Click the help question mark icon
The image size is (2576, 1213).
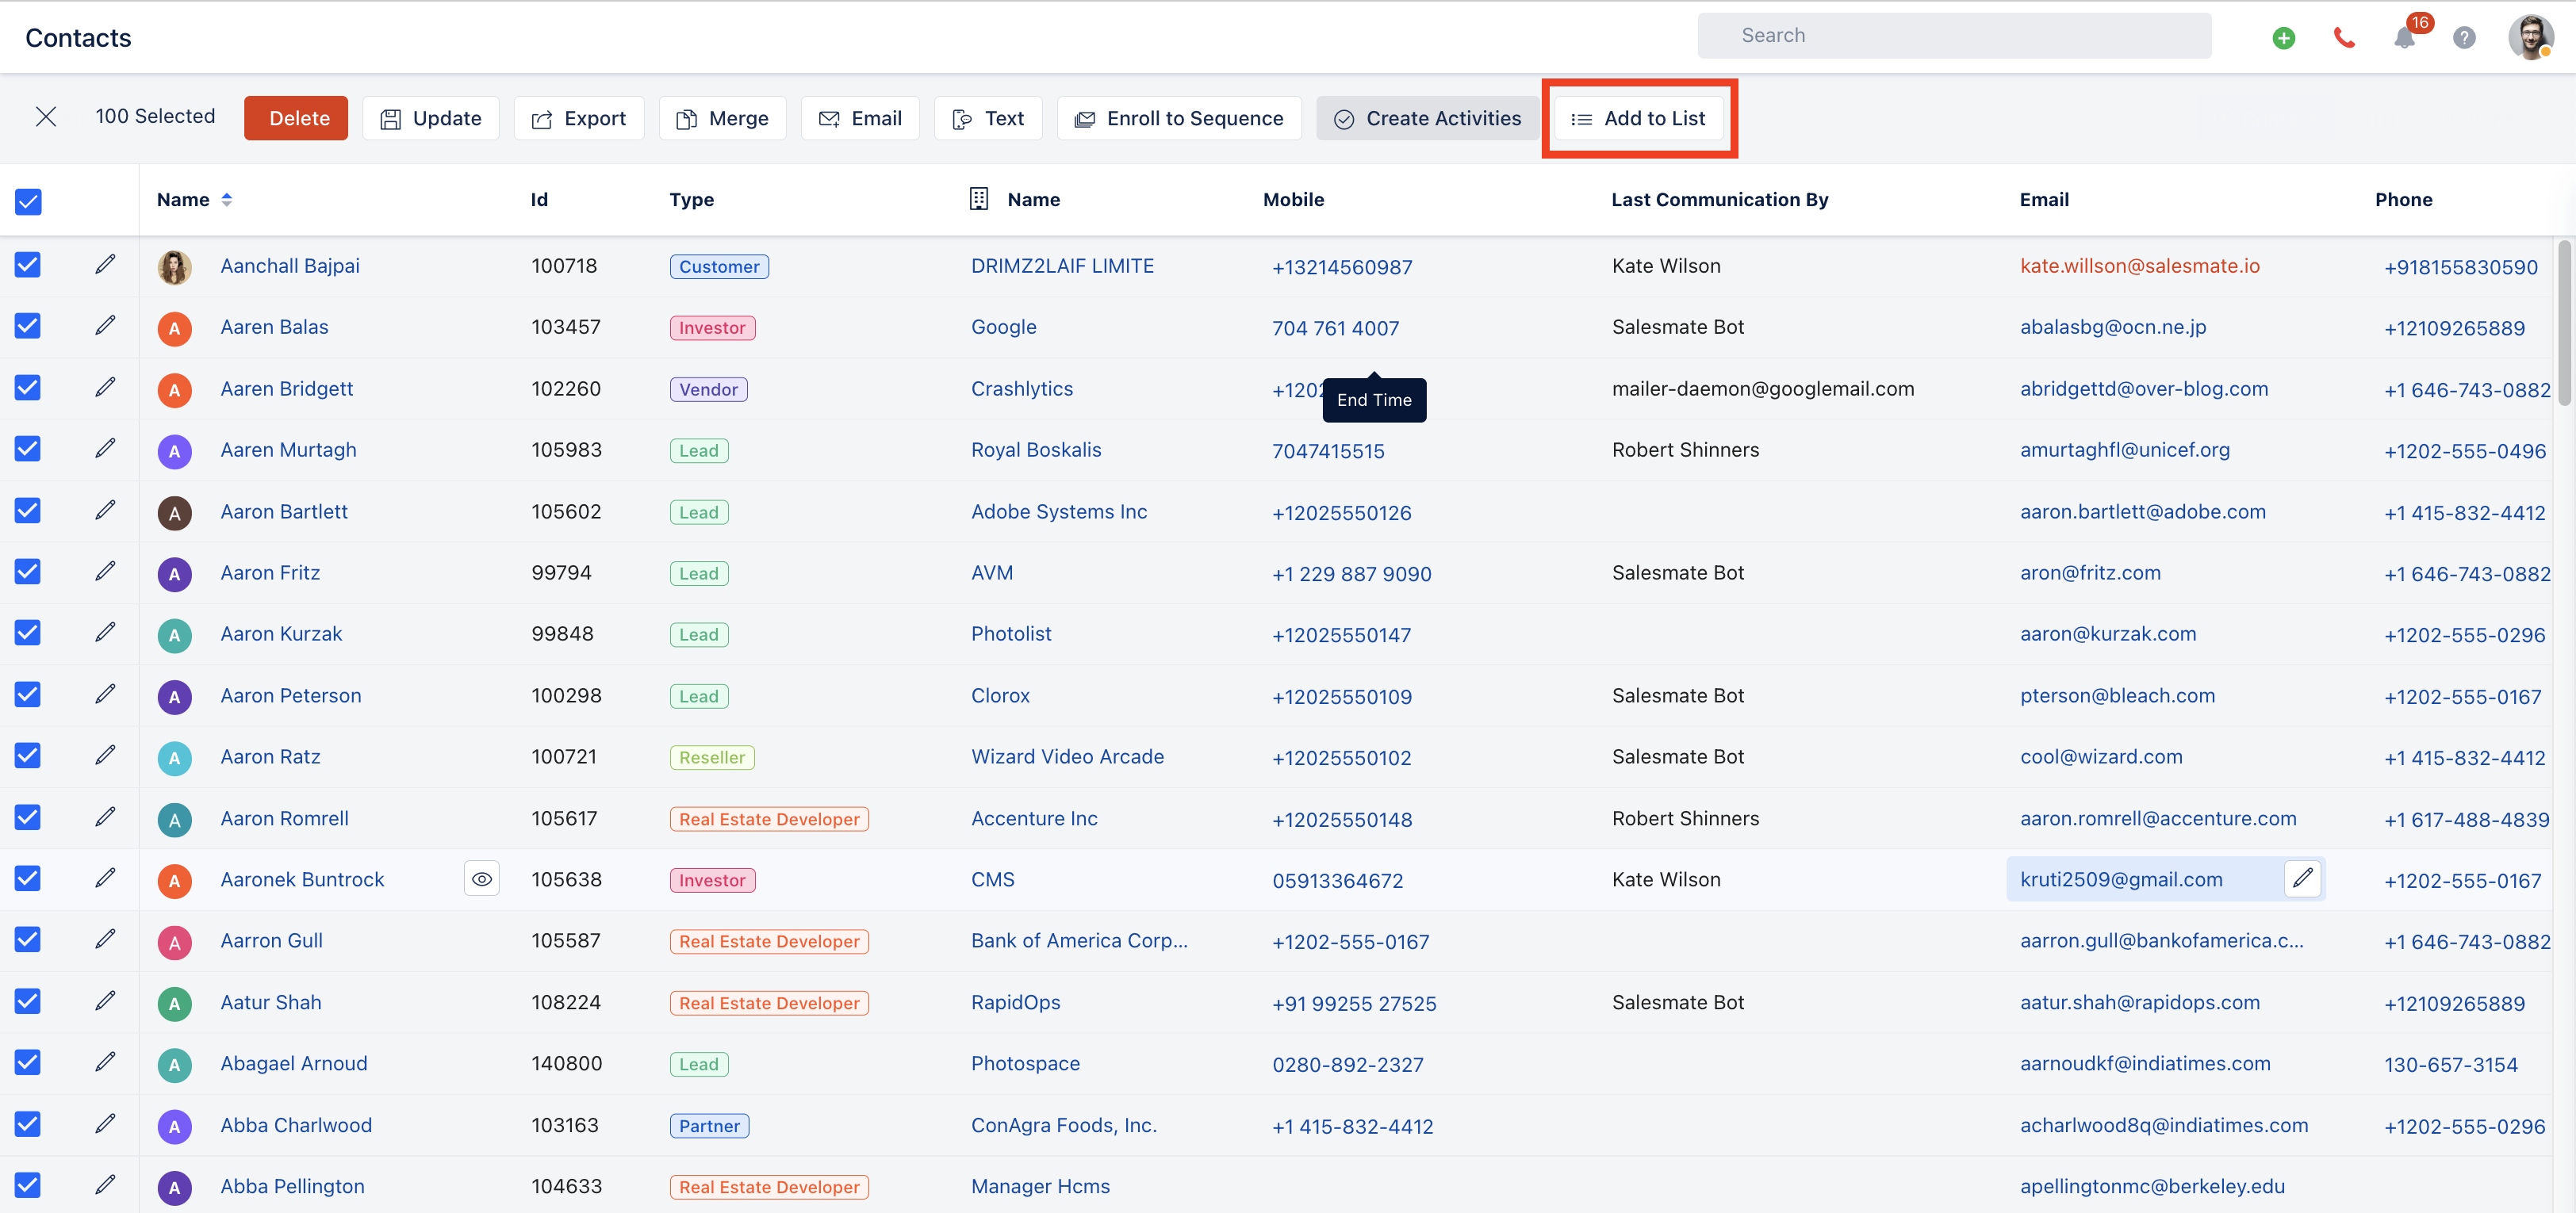click(x=2464, y=38)
